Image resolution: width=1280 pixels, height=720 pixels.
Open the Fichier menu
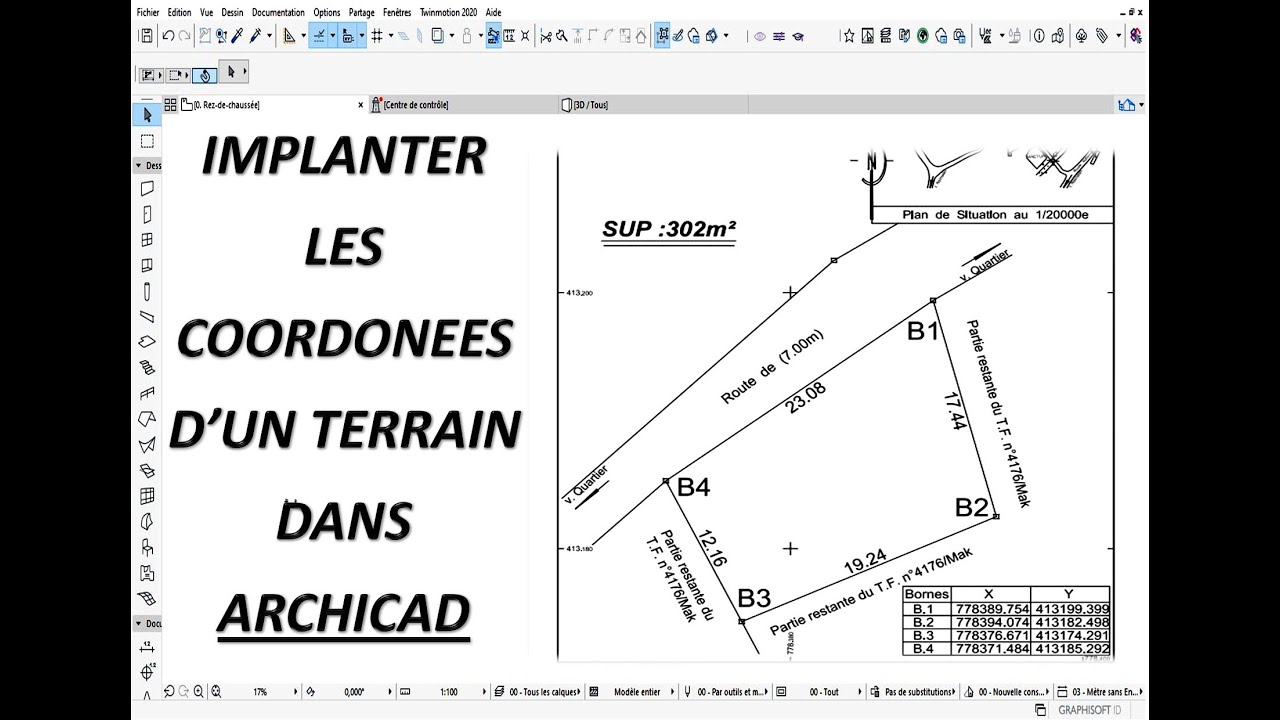pos(148,12)
